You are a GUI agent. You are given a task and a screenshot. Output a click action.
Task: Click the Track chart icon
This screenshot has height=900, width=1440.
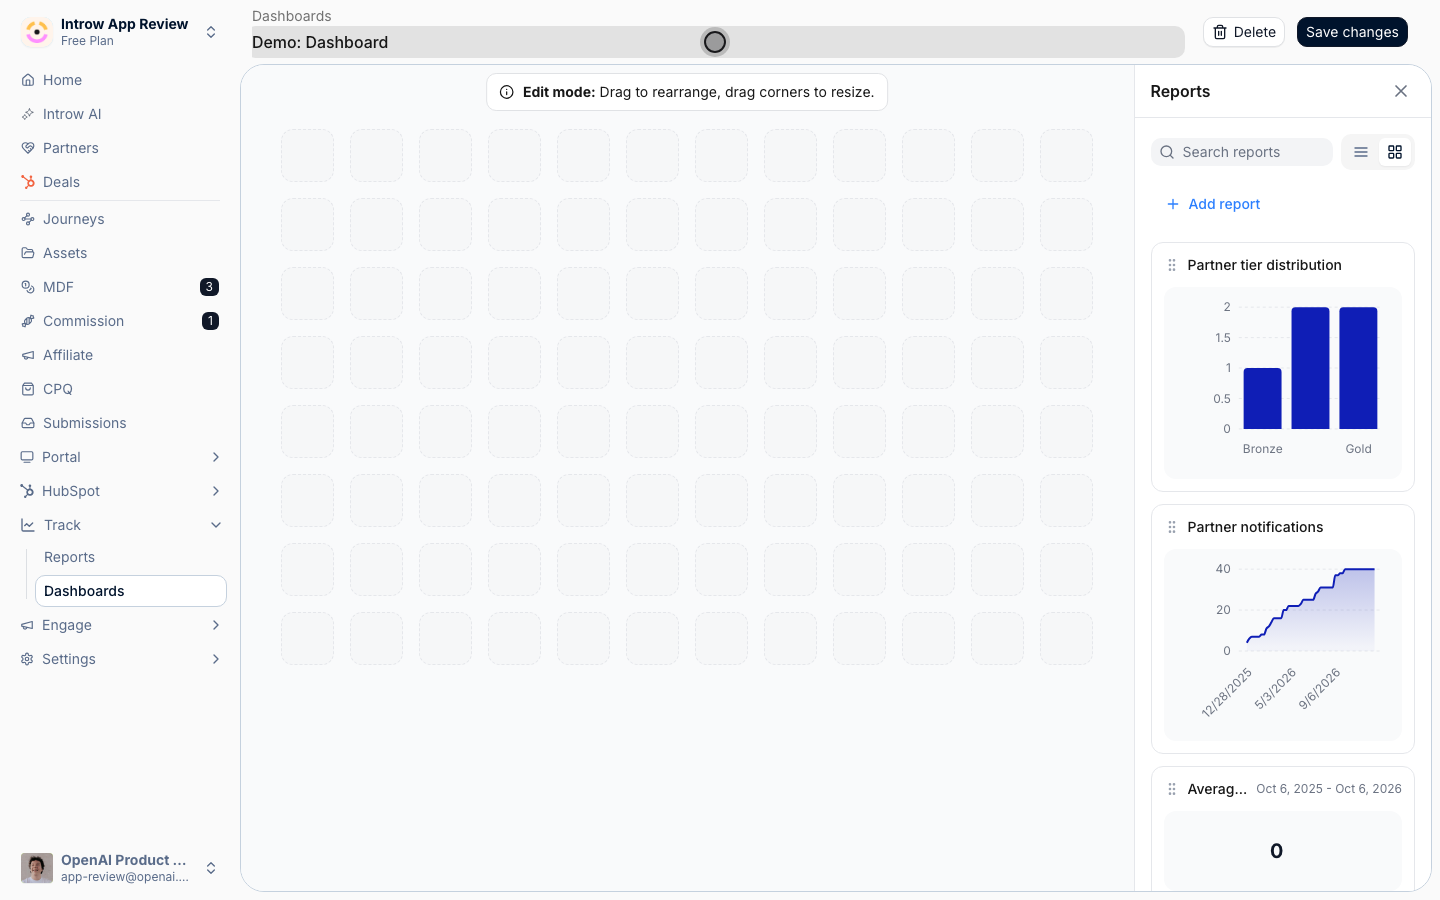point(28,525)
